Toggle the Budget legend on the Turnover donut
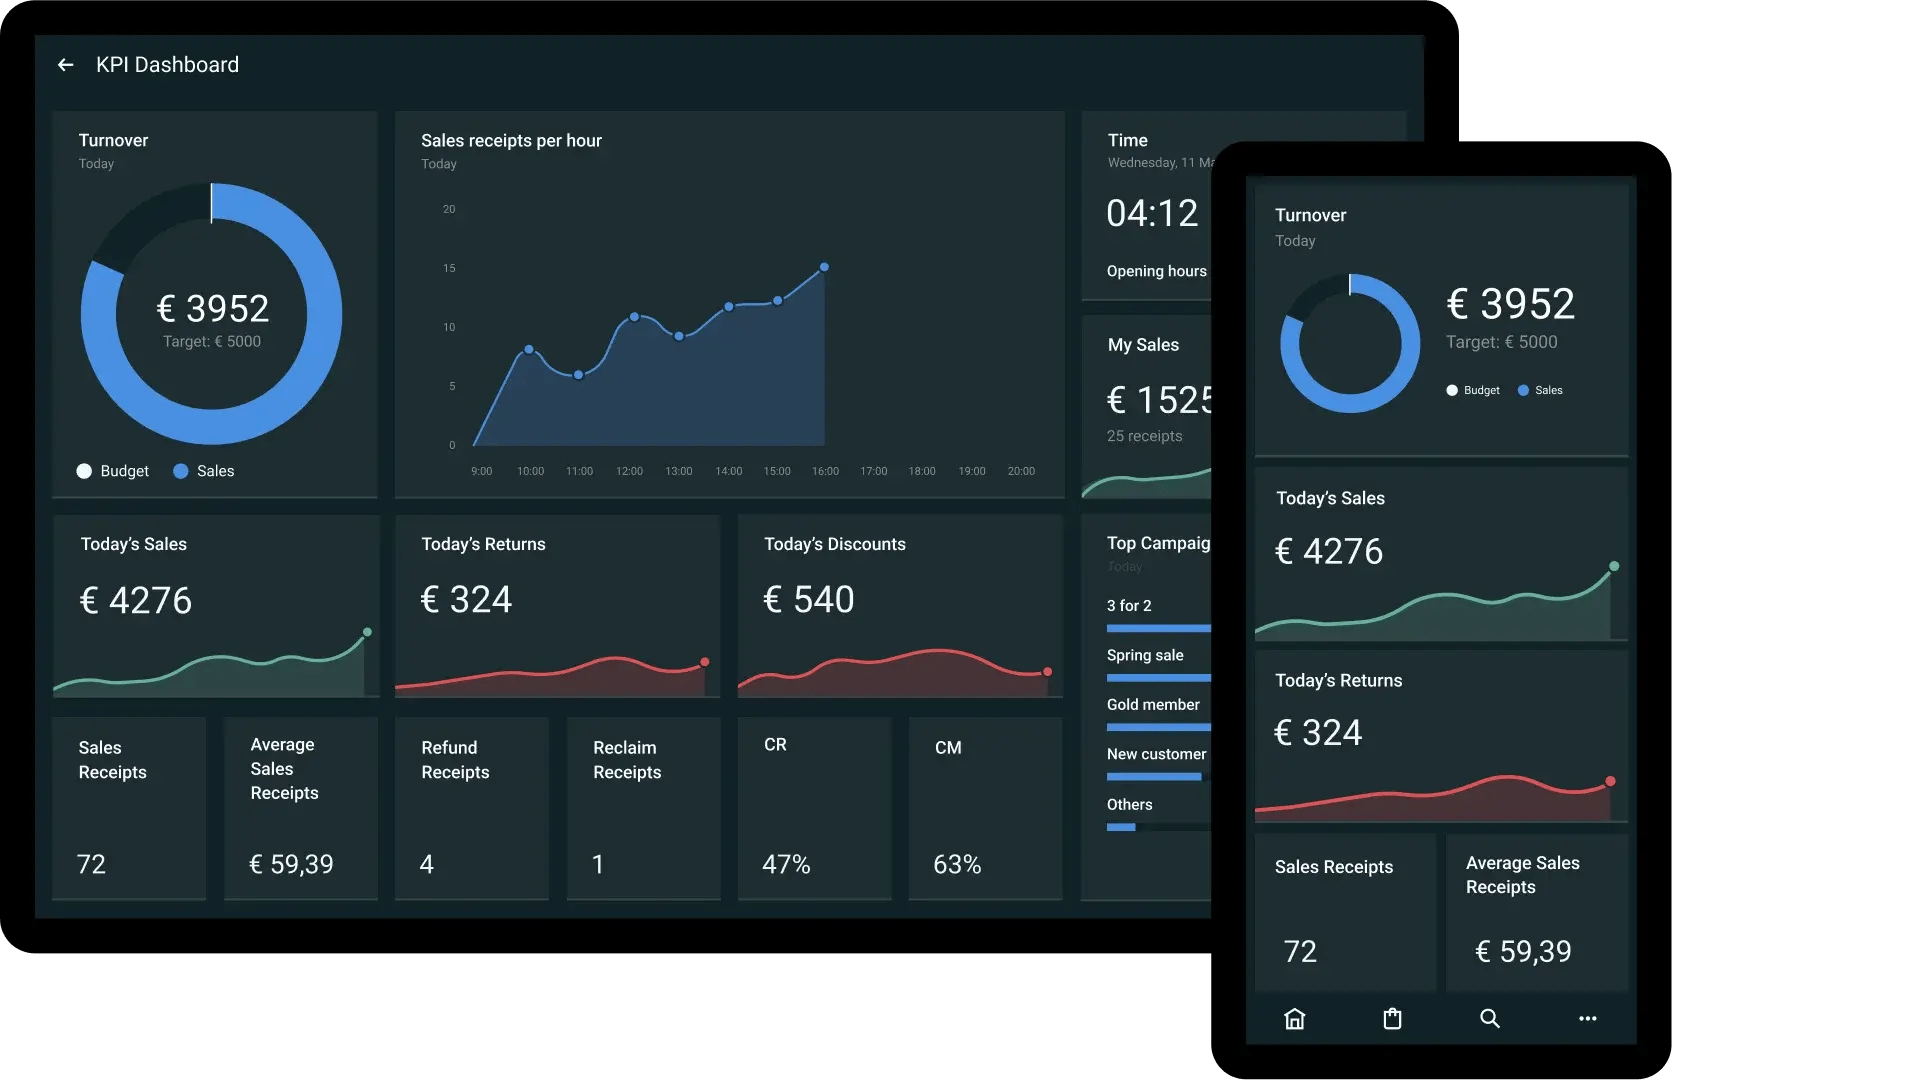The width and height of the screenshot is (1920, 1080). click(x=111, y=471)
